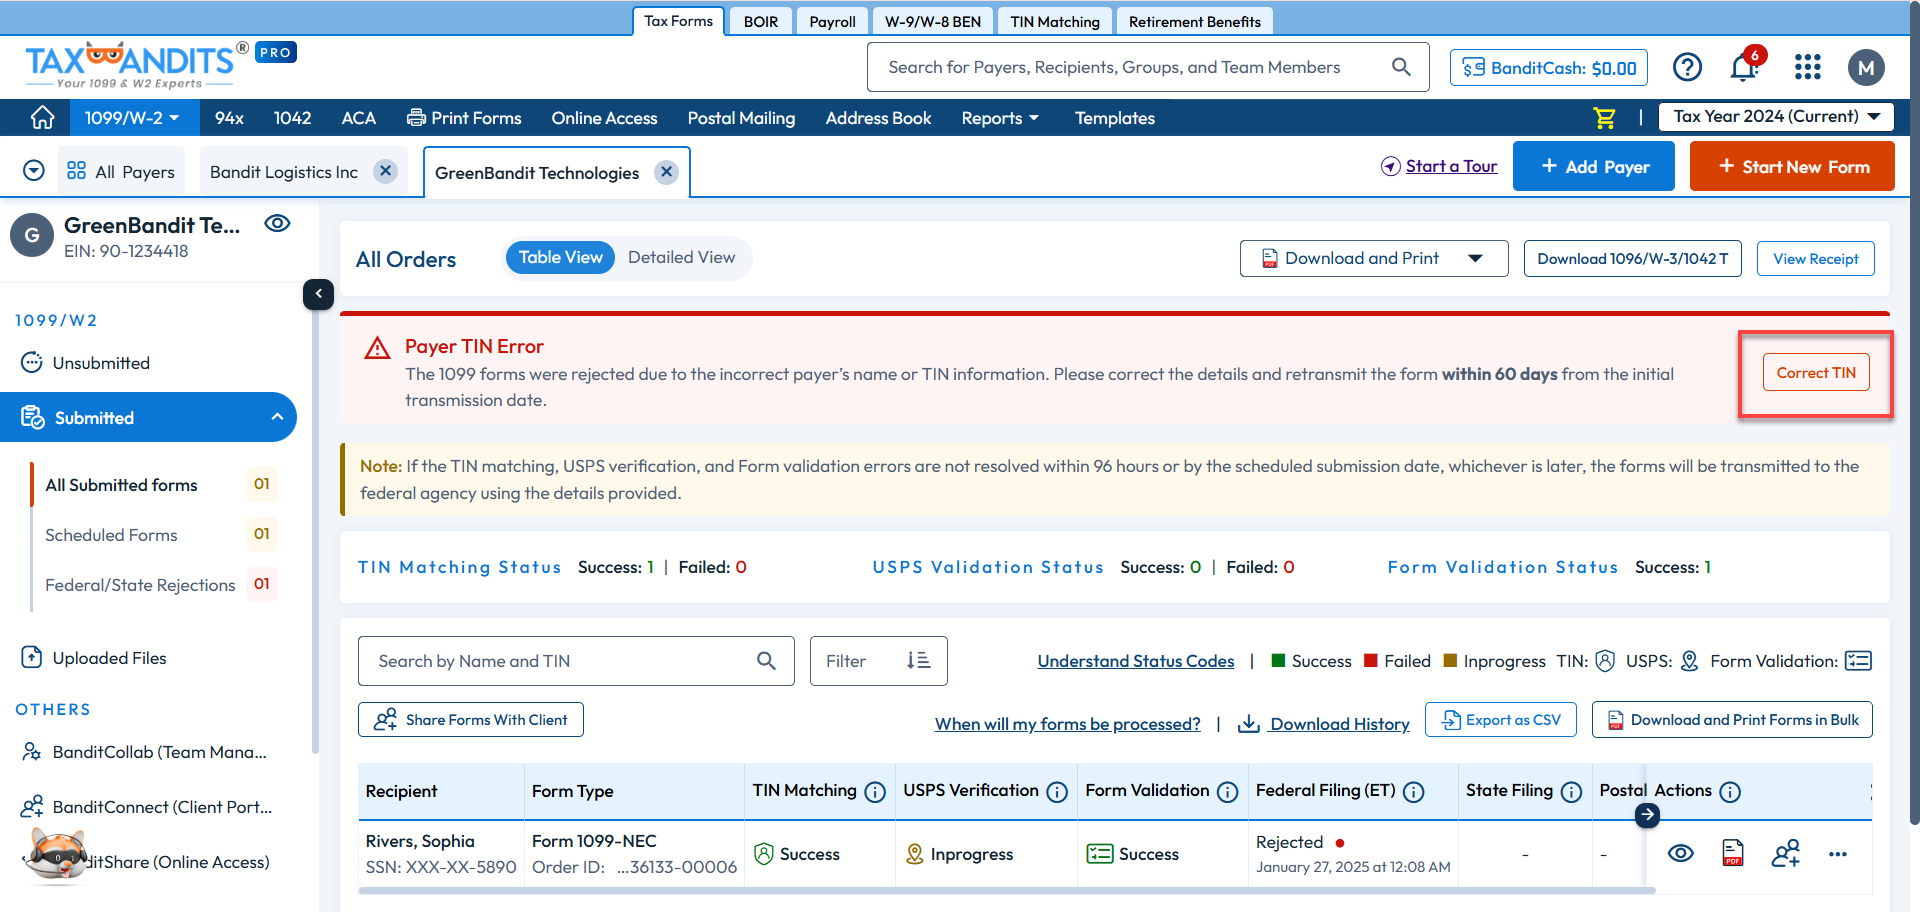Open the Payroll top tab
Viewport: 1920px width, 912px height.
[833, 22]
